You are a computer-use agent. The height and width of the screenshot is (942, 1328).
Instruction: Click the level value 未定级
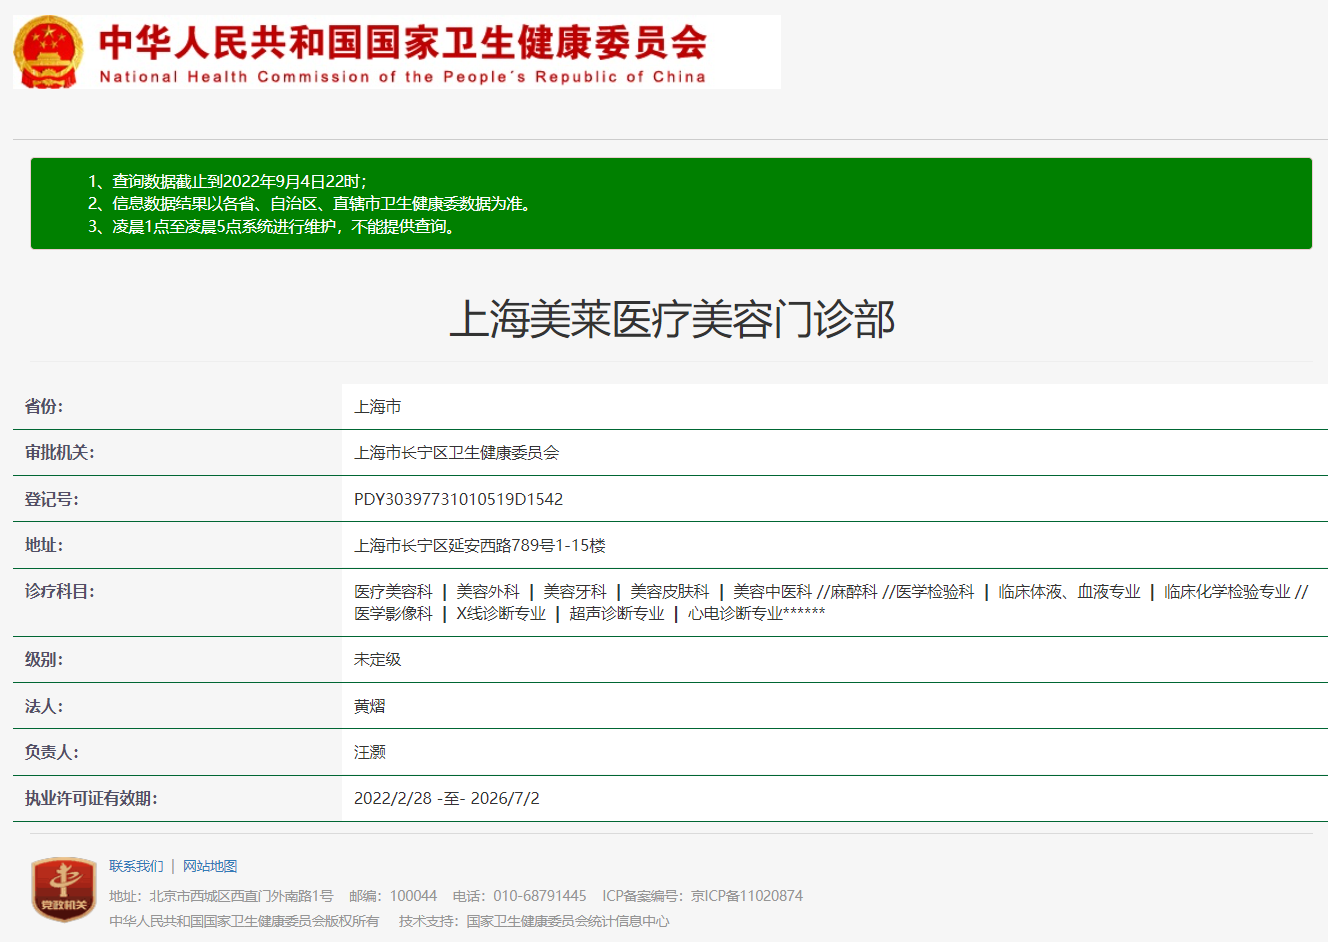[x=378, y=659]
